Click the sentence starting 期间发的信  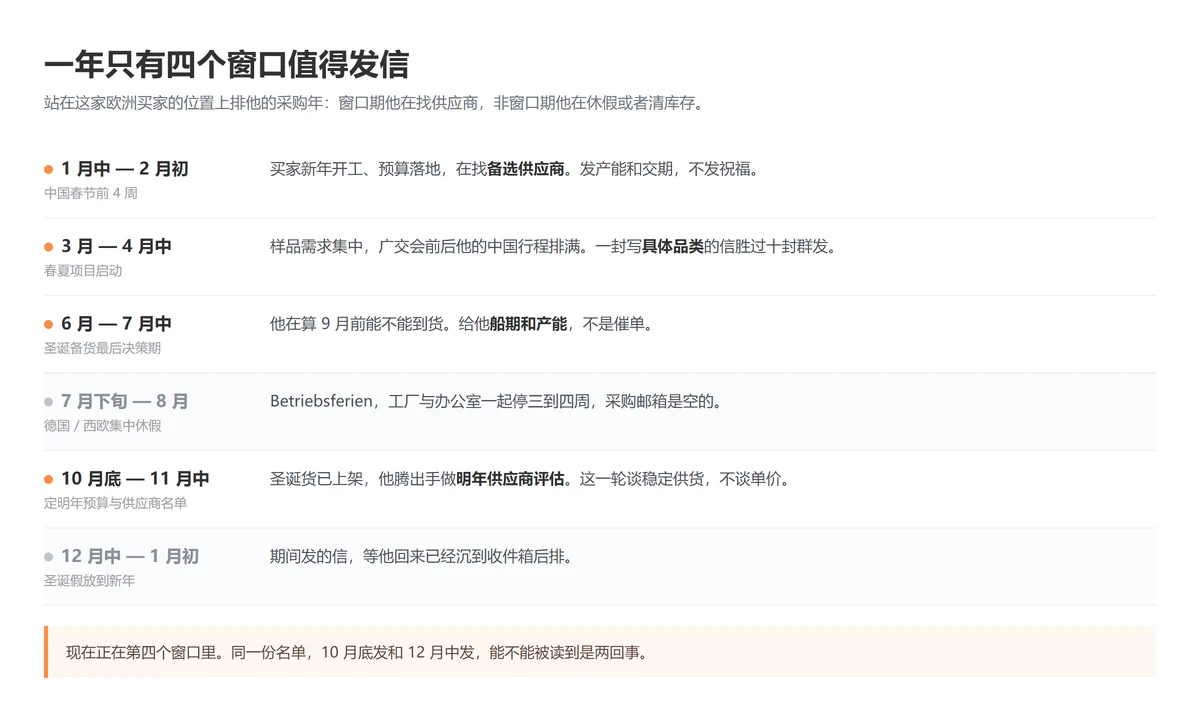(x=424, y=557)
